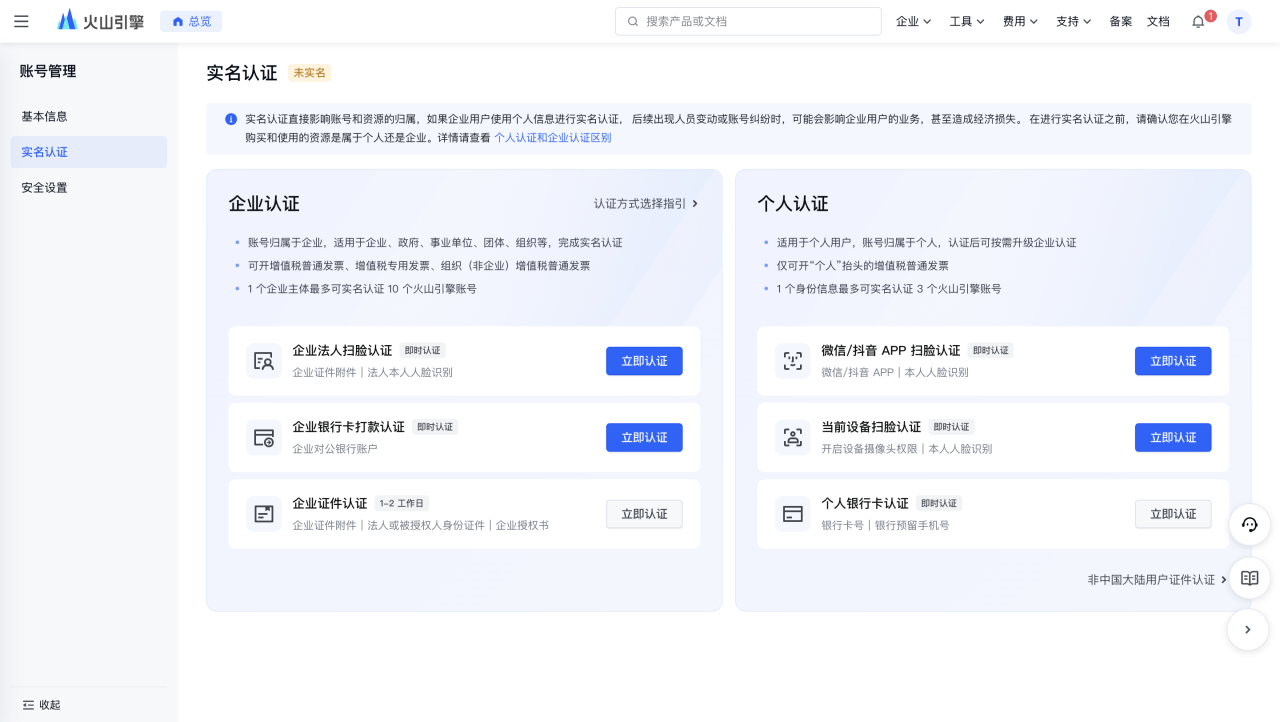
Task: Expand the 支持 dropdown menu
Action: [x=1074, y=21]
